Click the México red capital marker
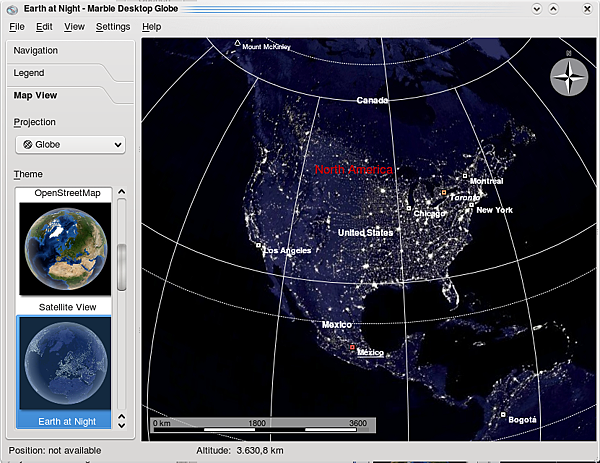 point(352,347)
